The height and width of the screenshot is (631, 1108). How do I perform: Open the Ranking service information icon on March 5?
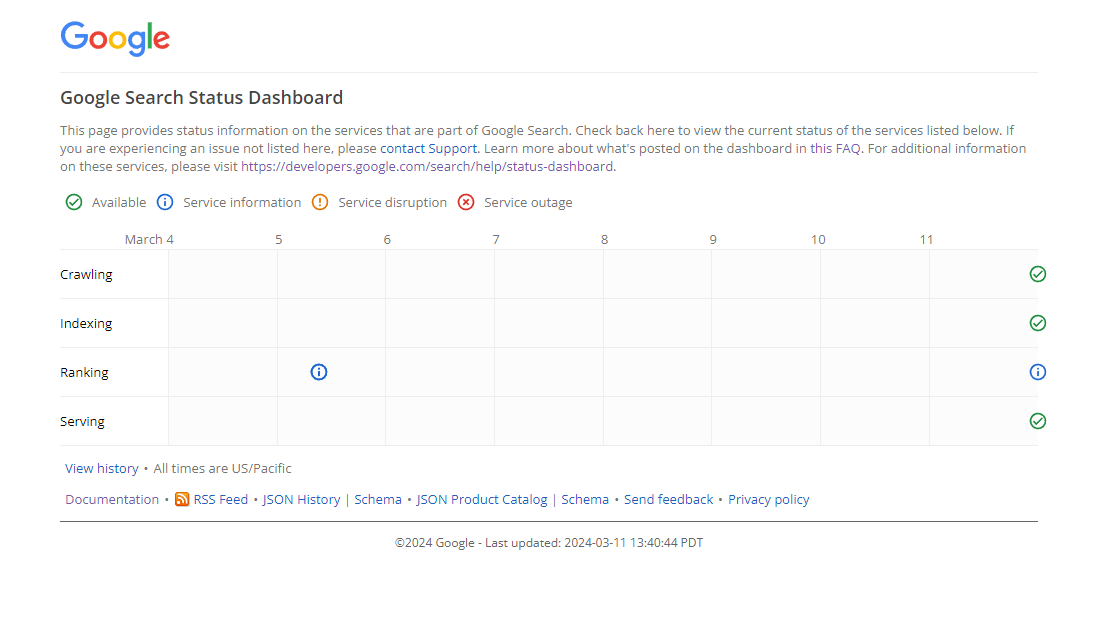coord(319,372)
